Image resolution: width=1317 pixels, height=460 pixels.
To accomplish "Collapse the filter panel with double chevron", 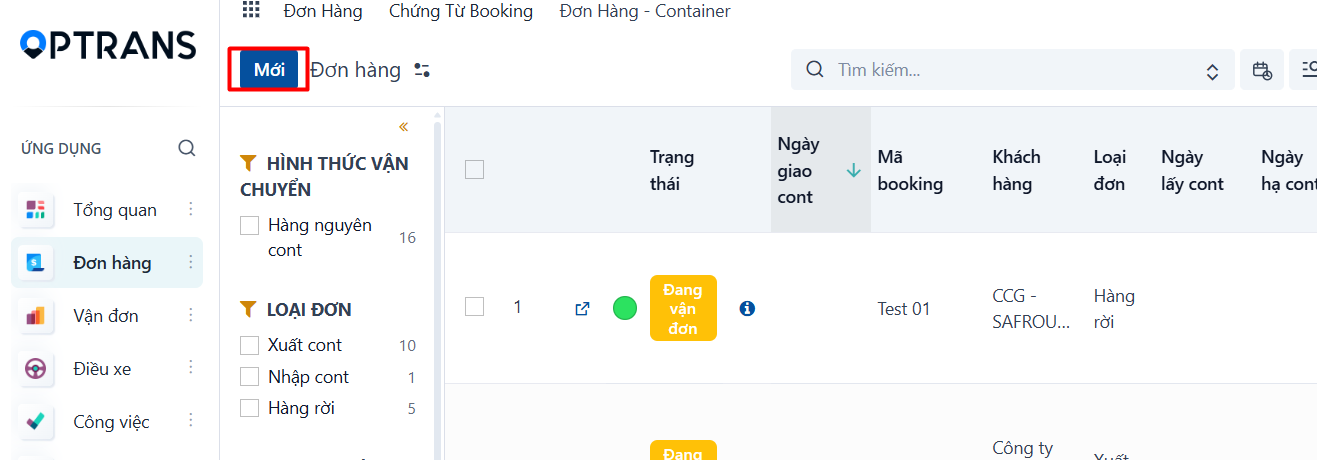I will [404, 127].
